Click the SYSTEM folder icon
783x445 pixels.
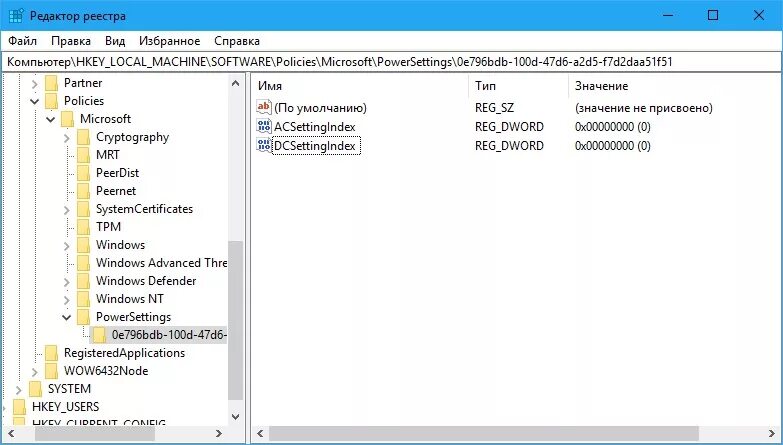point(35,389)
